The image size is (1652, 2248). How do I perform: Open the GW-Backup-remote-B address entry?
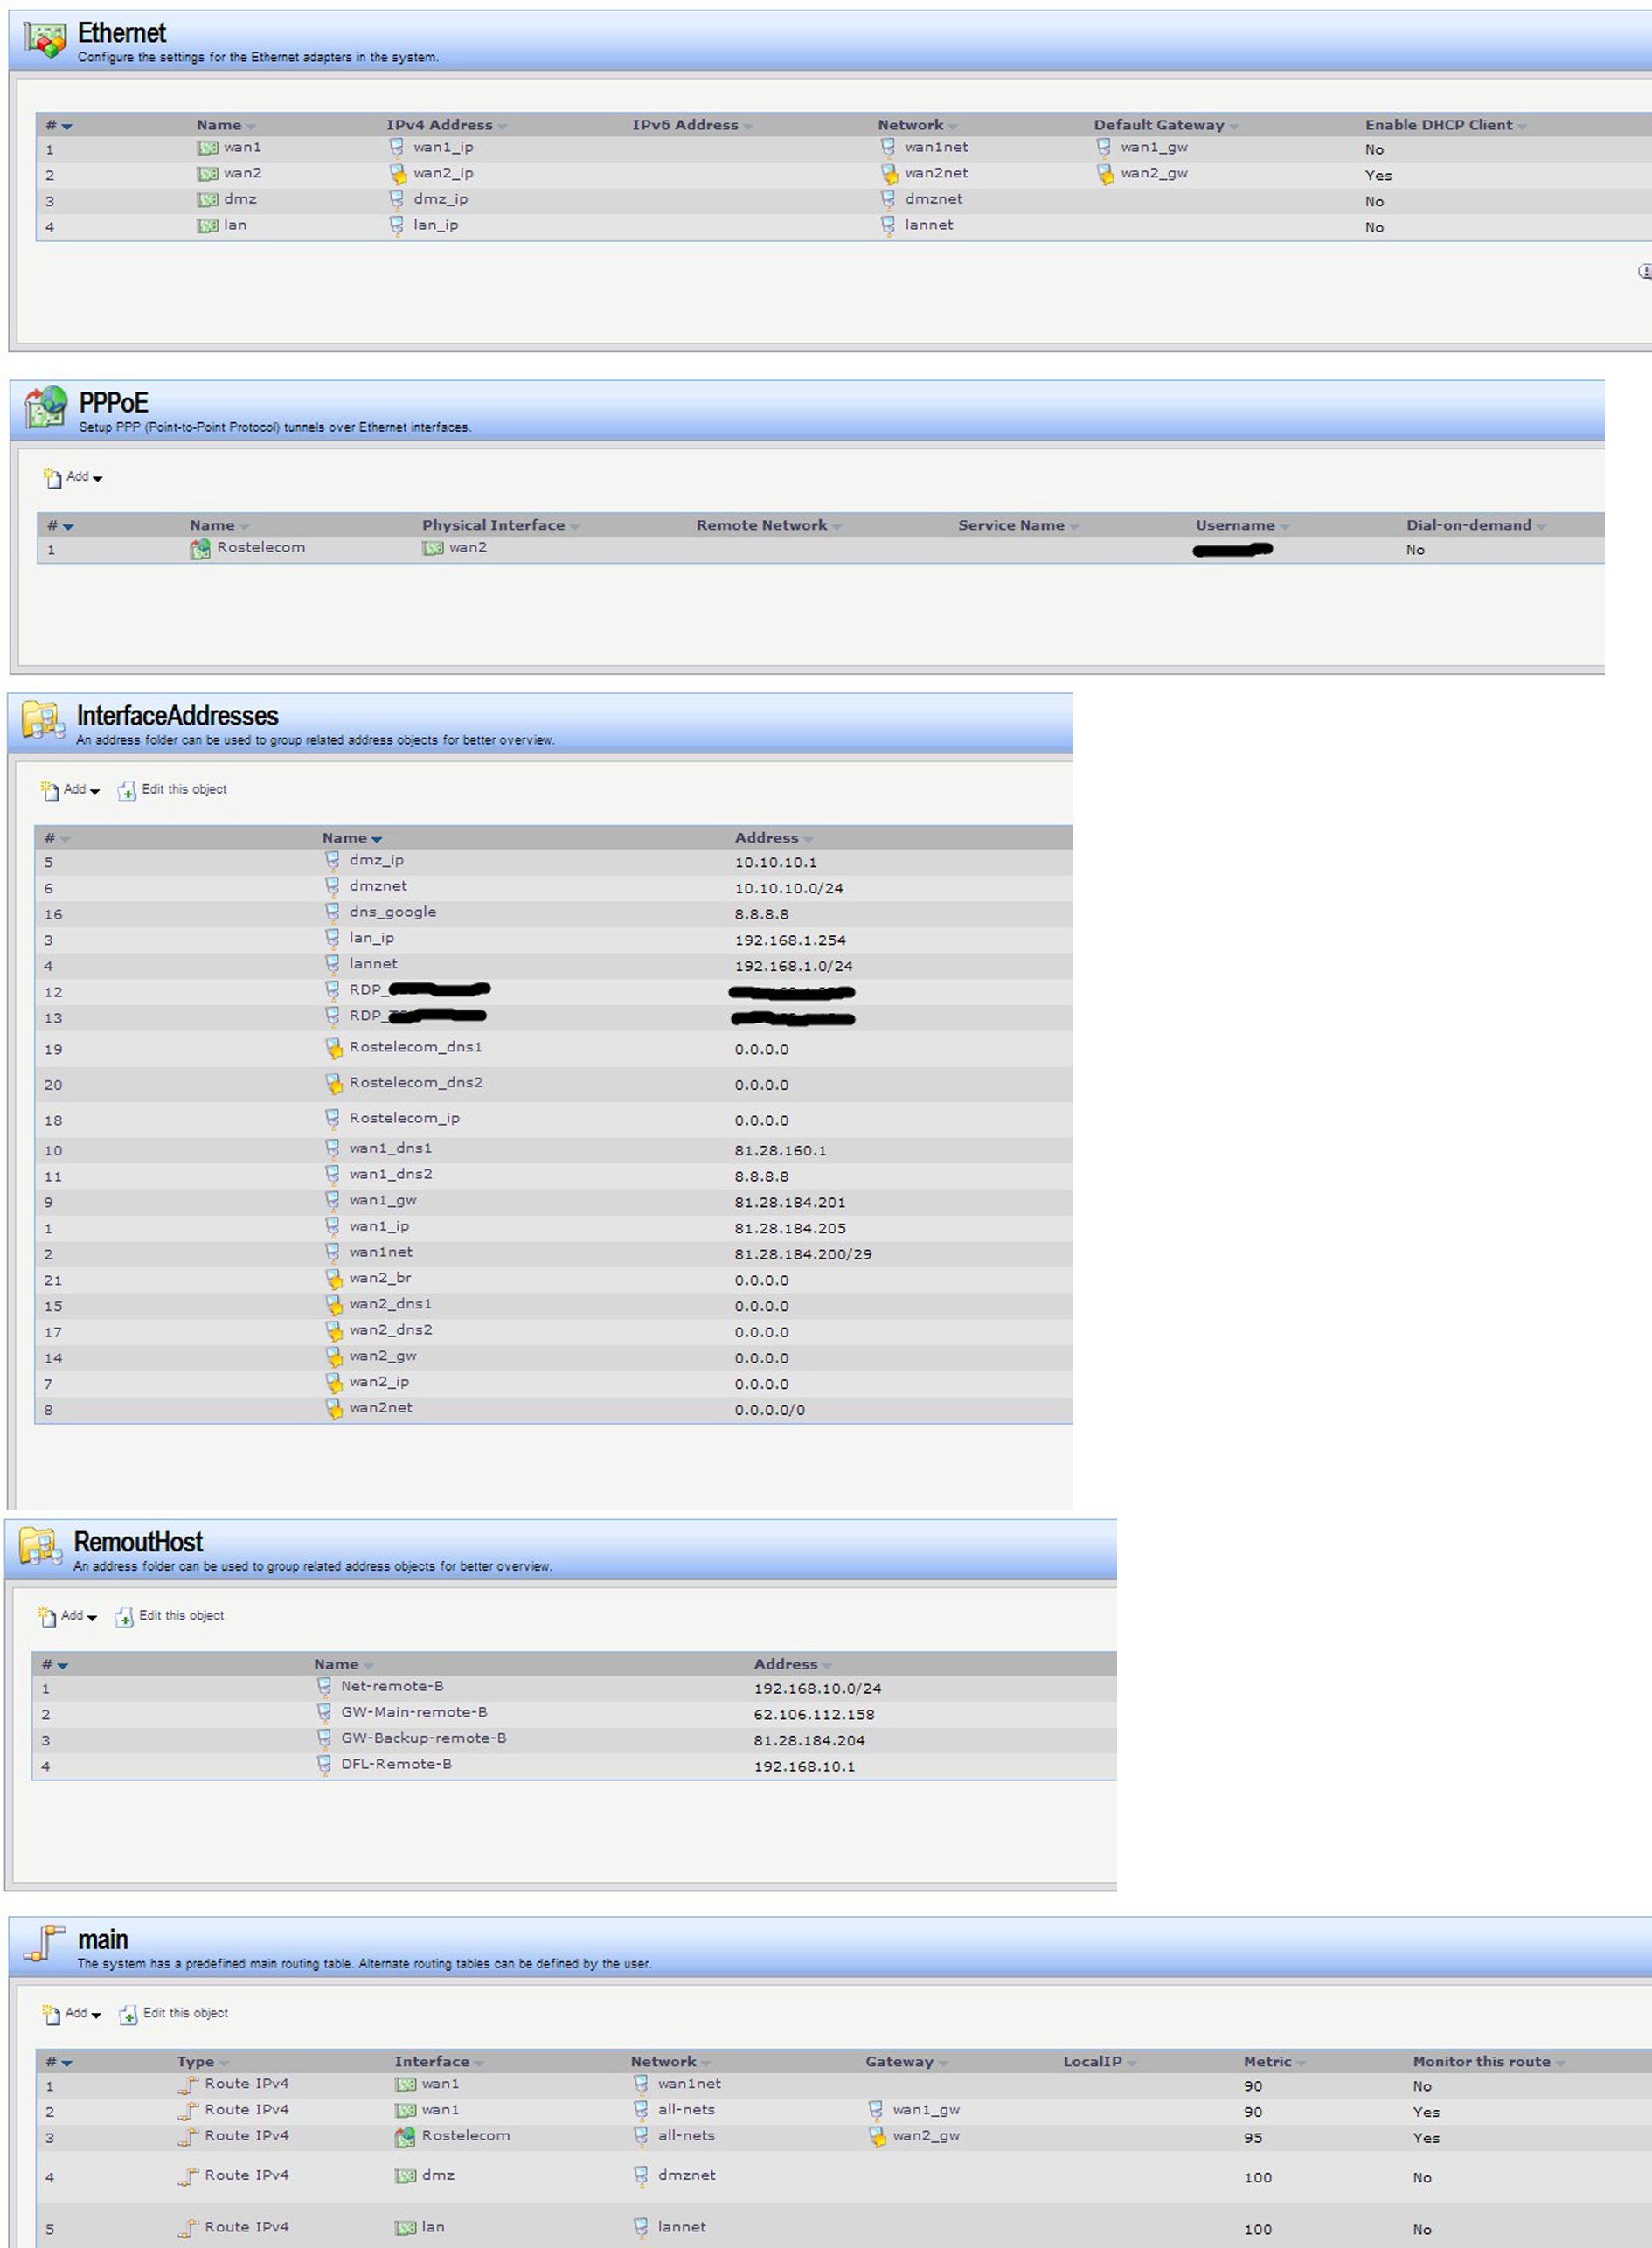pos(424,1739)
